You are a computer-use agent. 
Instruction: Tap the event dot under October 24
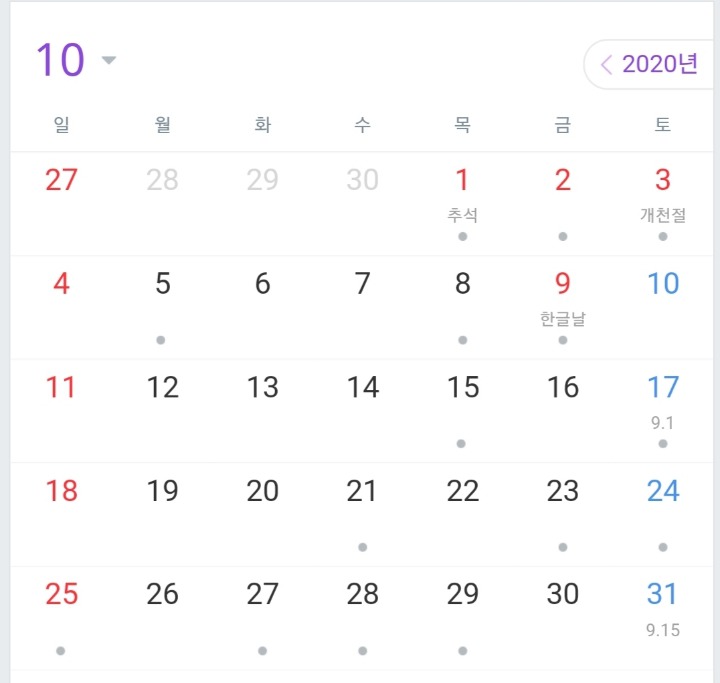(662, 547)
